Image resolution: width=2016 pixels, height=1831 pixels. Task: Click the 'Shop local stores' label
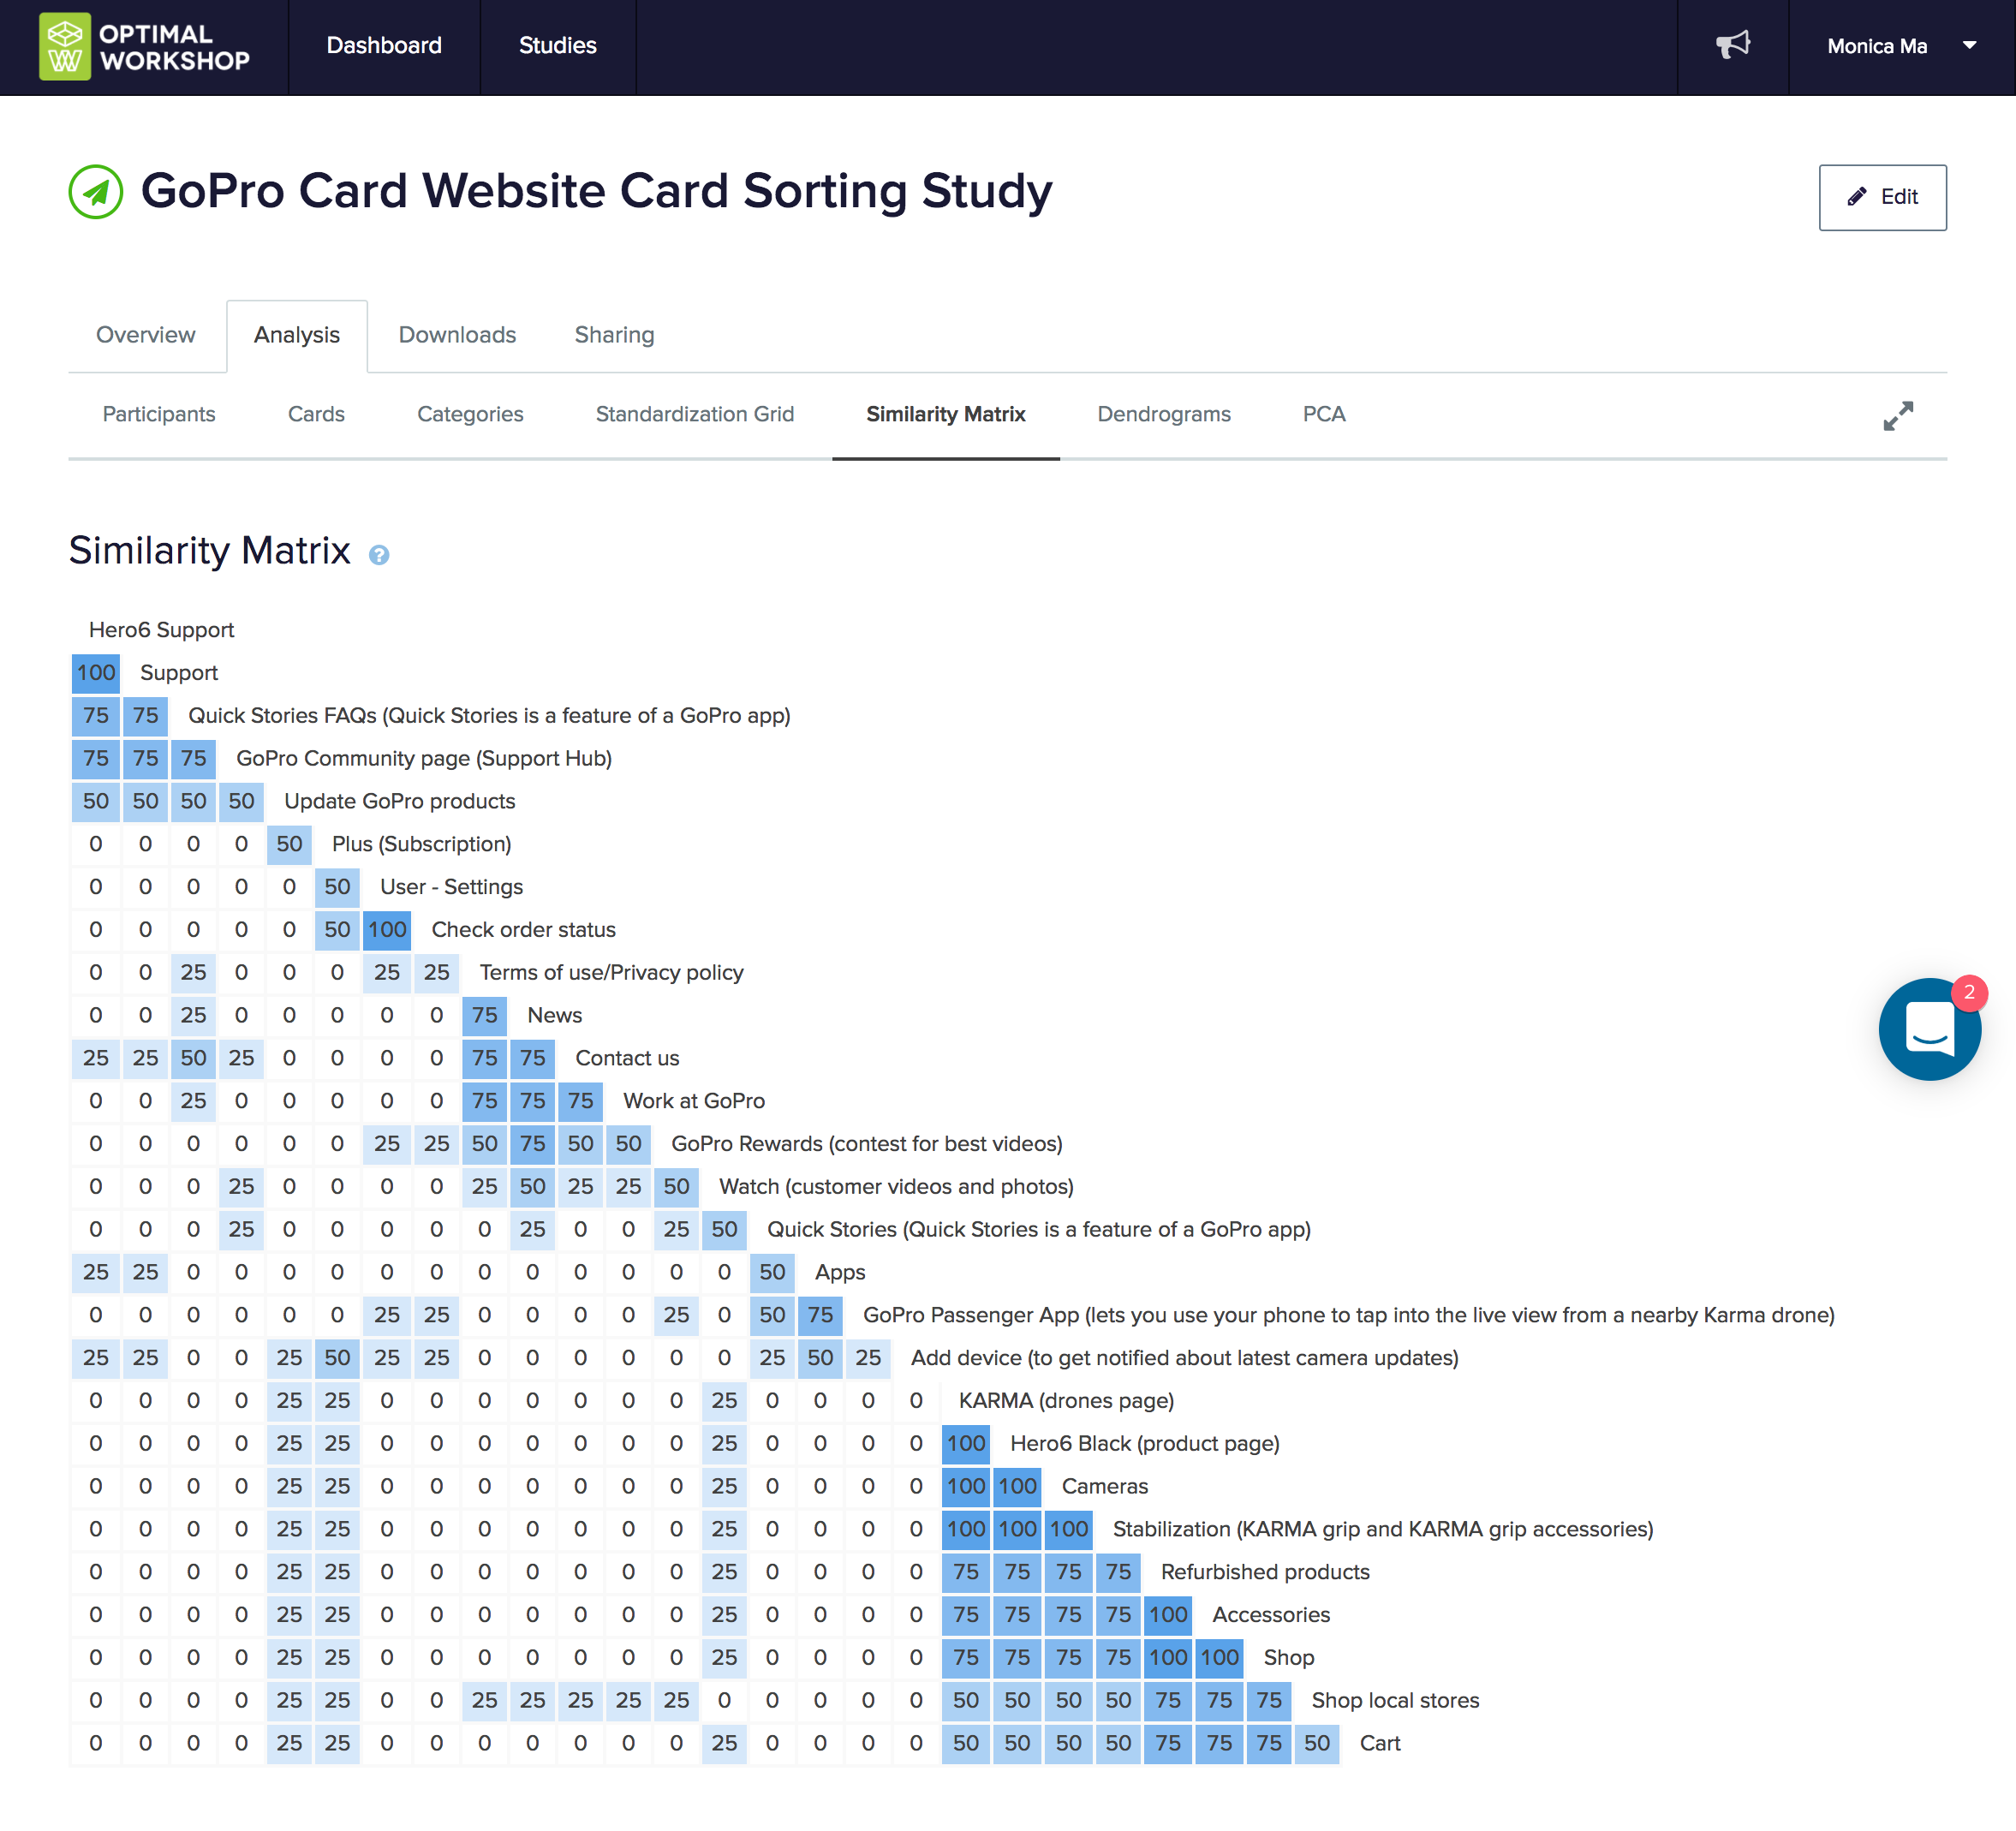(x=1395, y=1700)
